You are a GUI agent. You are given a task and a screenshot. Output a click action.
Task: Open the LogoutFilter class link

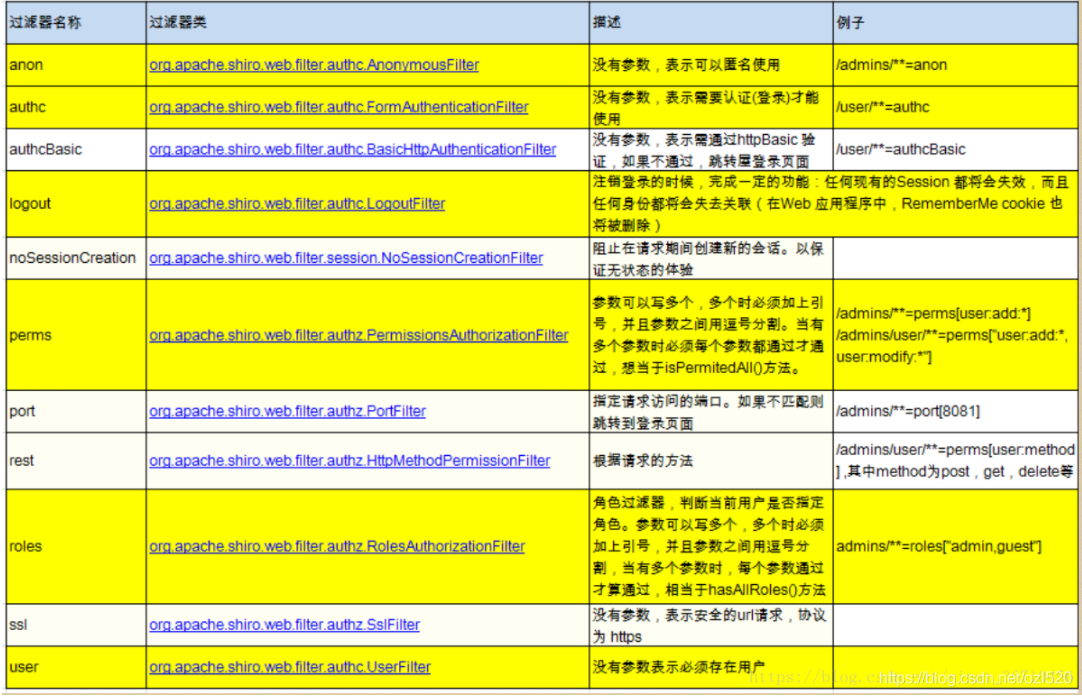pyautogui.click(x=299, y=203)
